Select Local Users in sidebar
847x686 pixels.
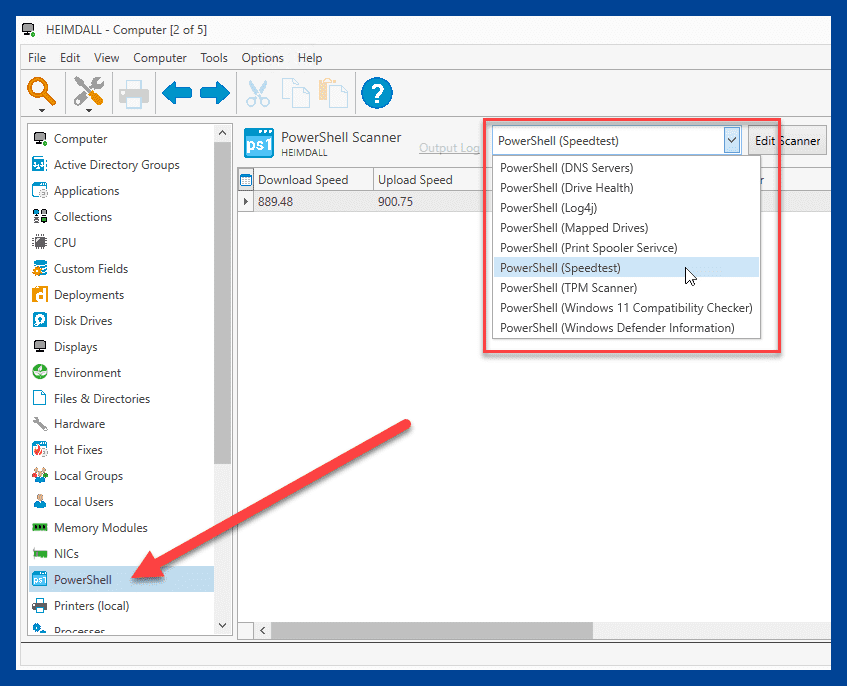pos(122,502)
